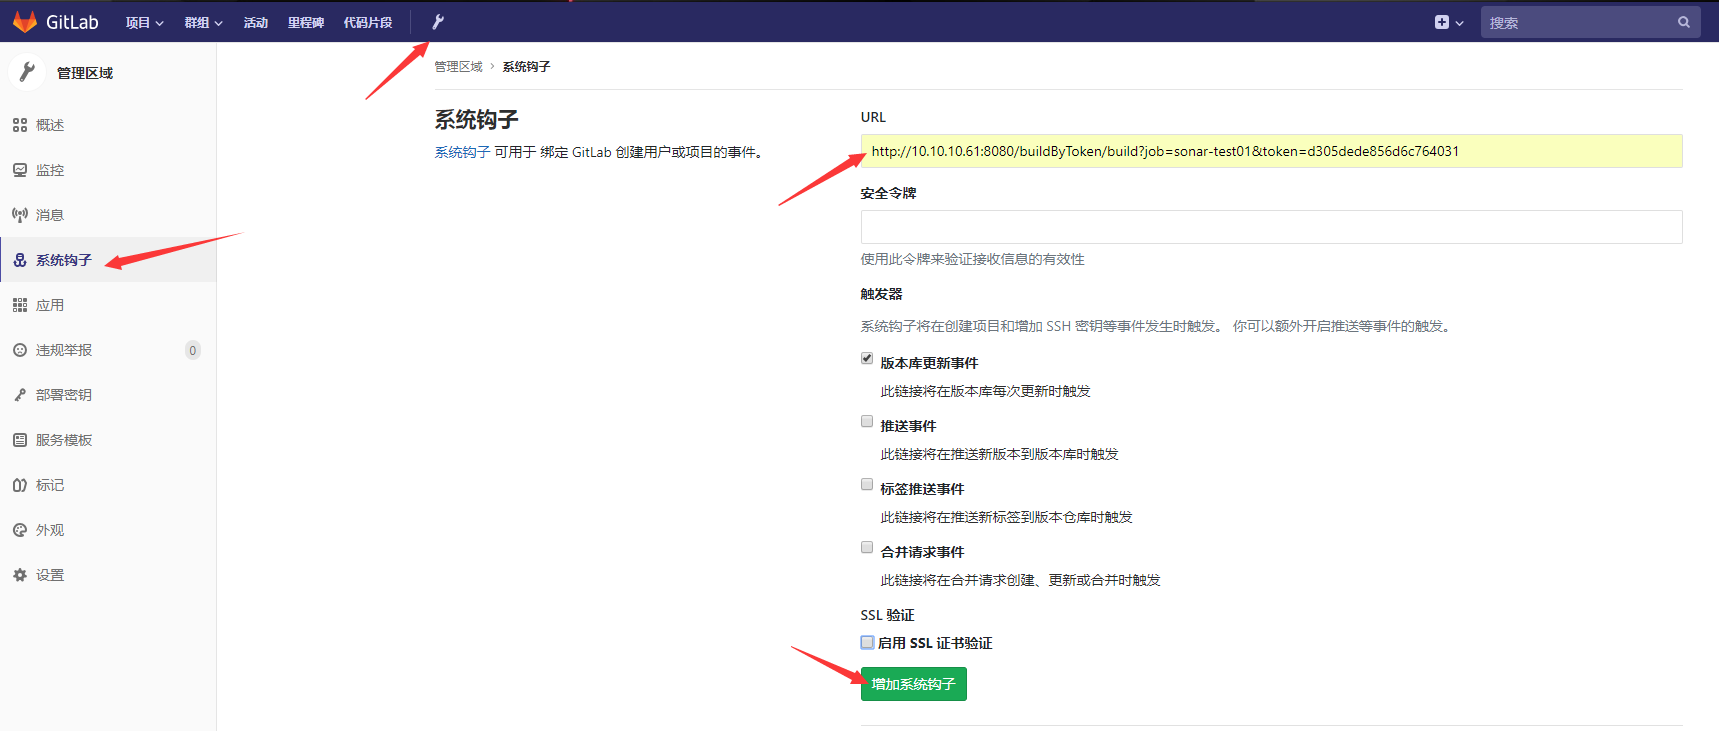Click the 管理区域 wrench avatar icon

tap(27, 72)
